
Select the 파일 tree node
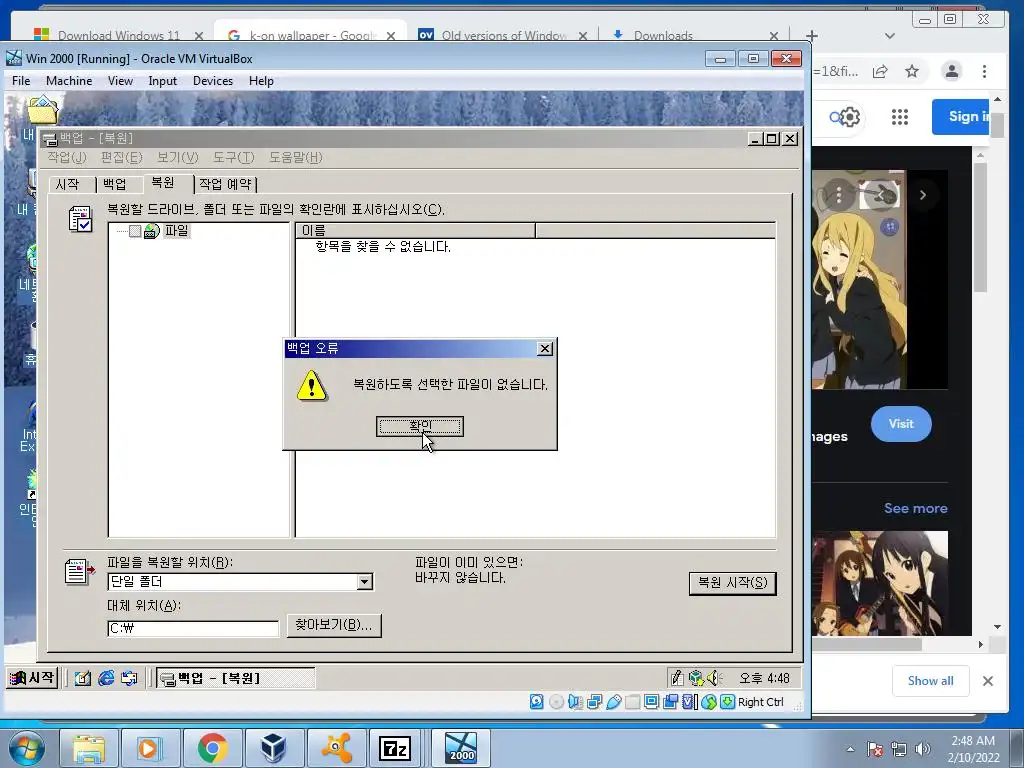(x=176, y=231)
